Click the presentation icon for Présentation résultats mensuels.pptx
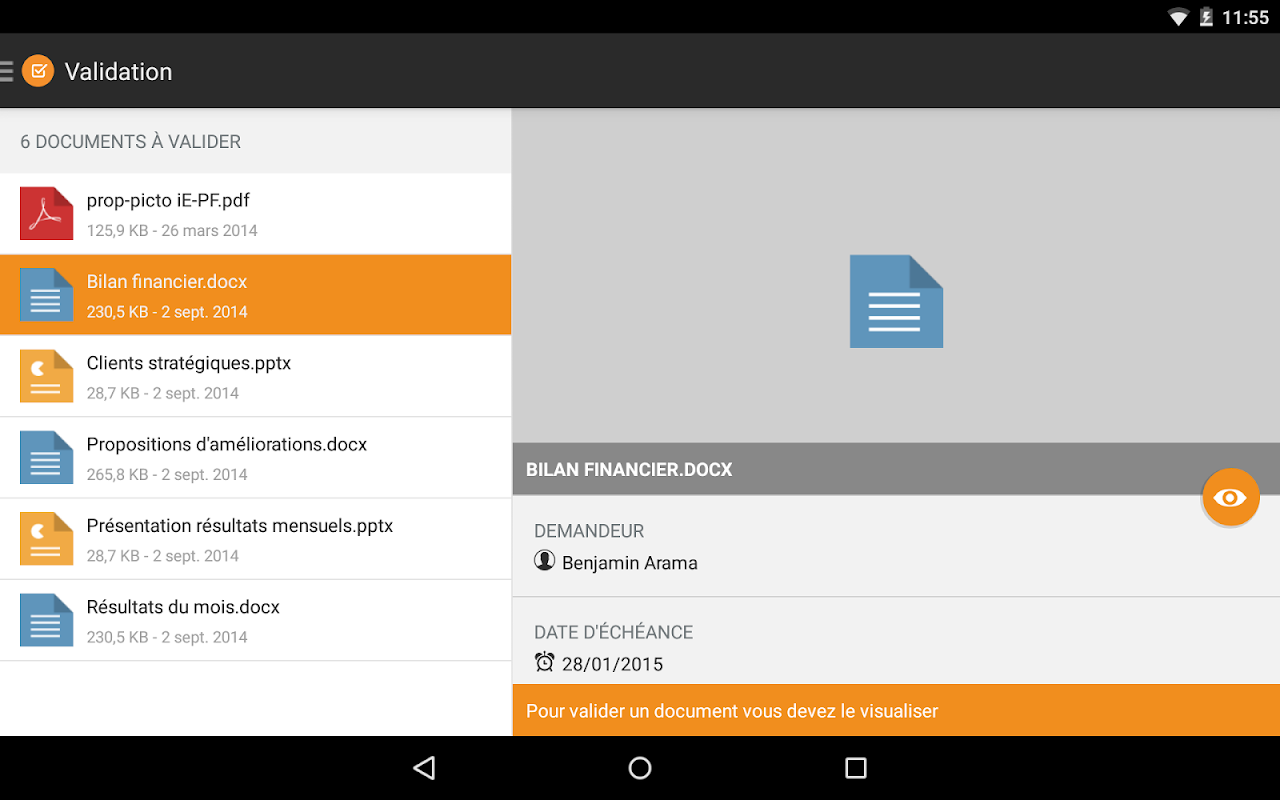This screenshot has width=1280, height=800. click(x=46, y=539)
